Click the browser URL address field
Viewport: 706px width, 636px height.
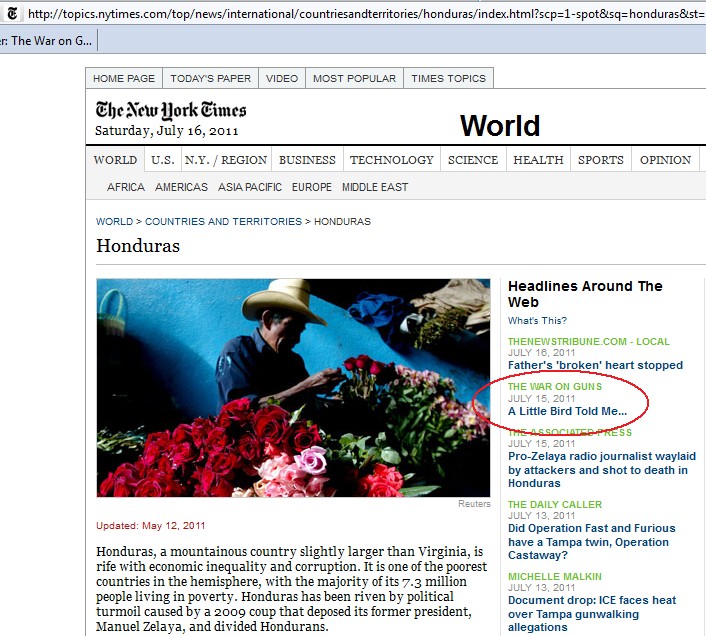pyautogui.click(x=365, y=14)
